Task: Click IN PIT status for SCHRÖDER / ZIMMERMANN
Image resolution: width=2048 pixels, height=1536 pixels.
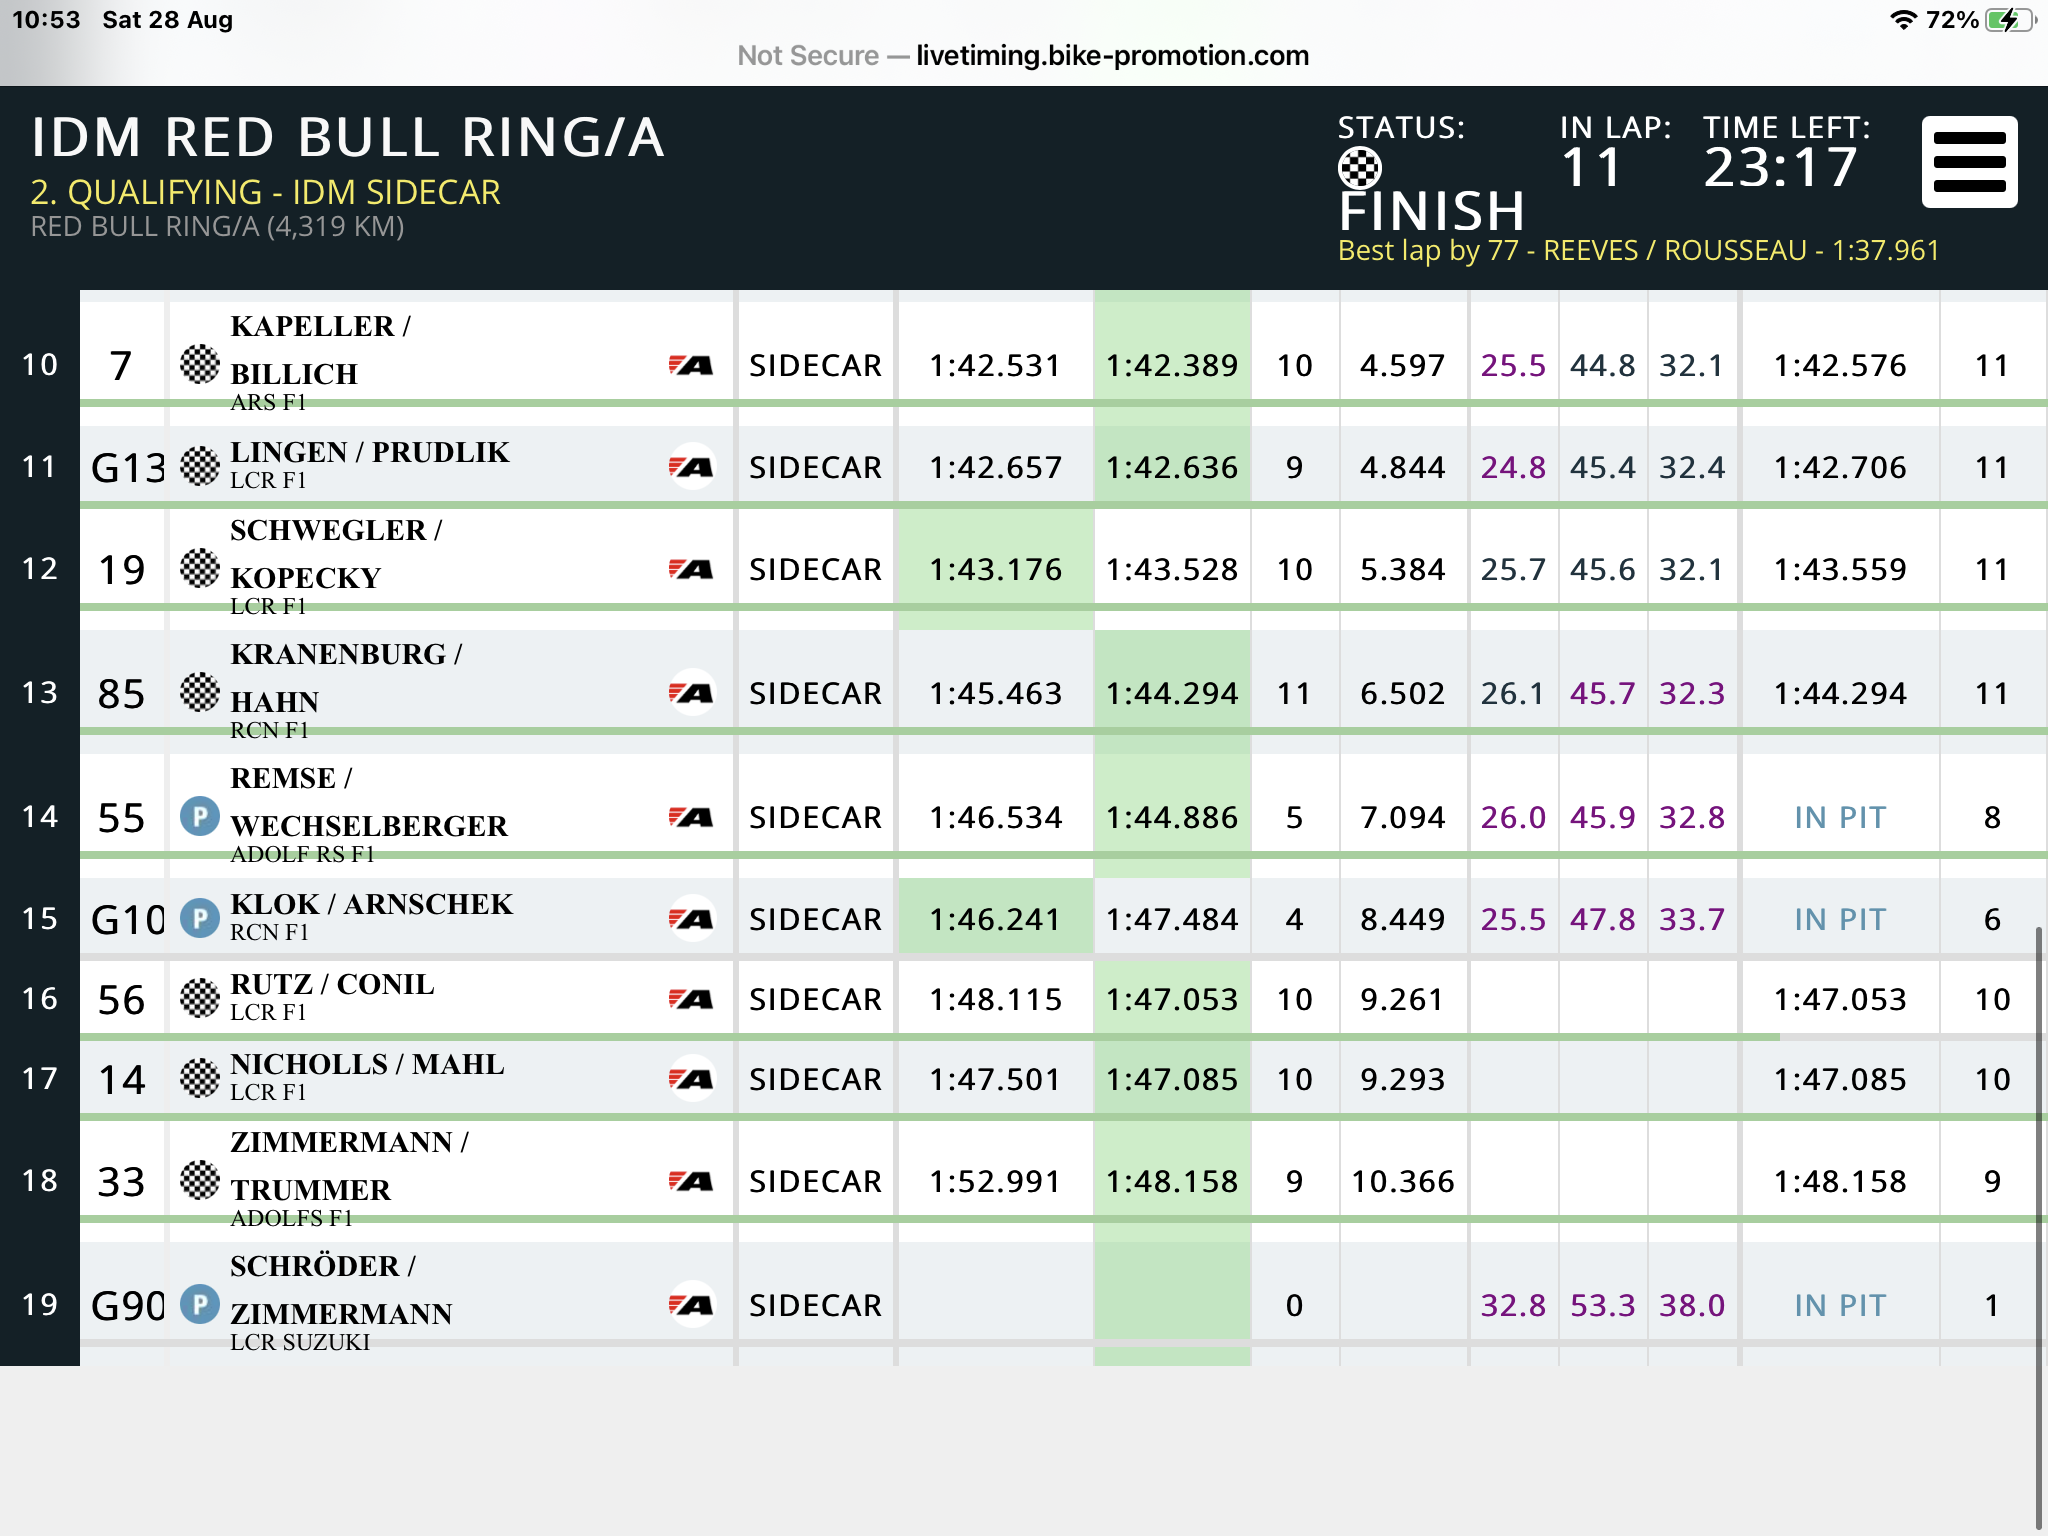Action: point(1840,1305)
